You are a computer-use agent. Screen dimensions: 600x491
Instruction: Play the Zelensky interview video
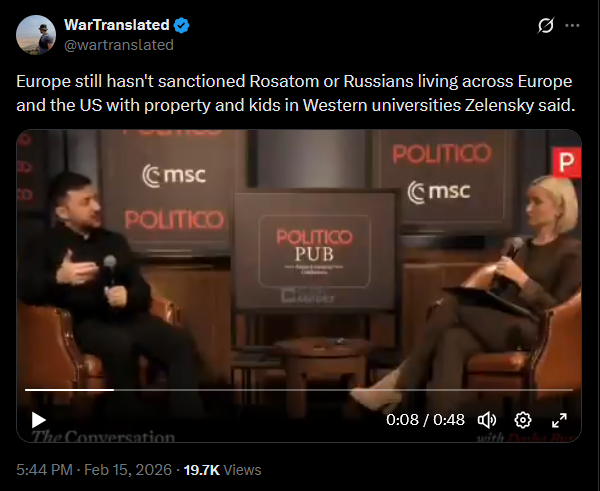pyautogui.click(x=38, y=420)
